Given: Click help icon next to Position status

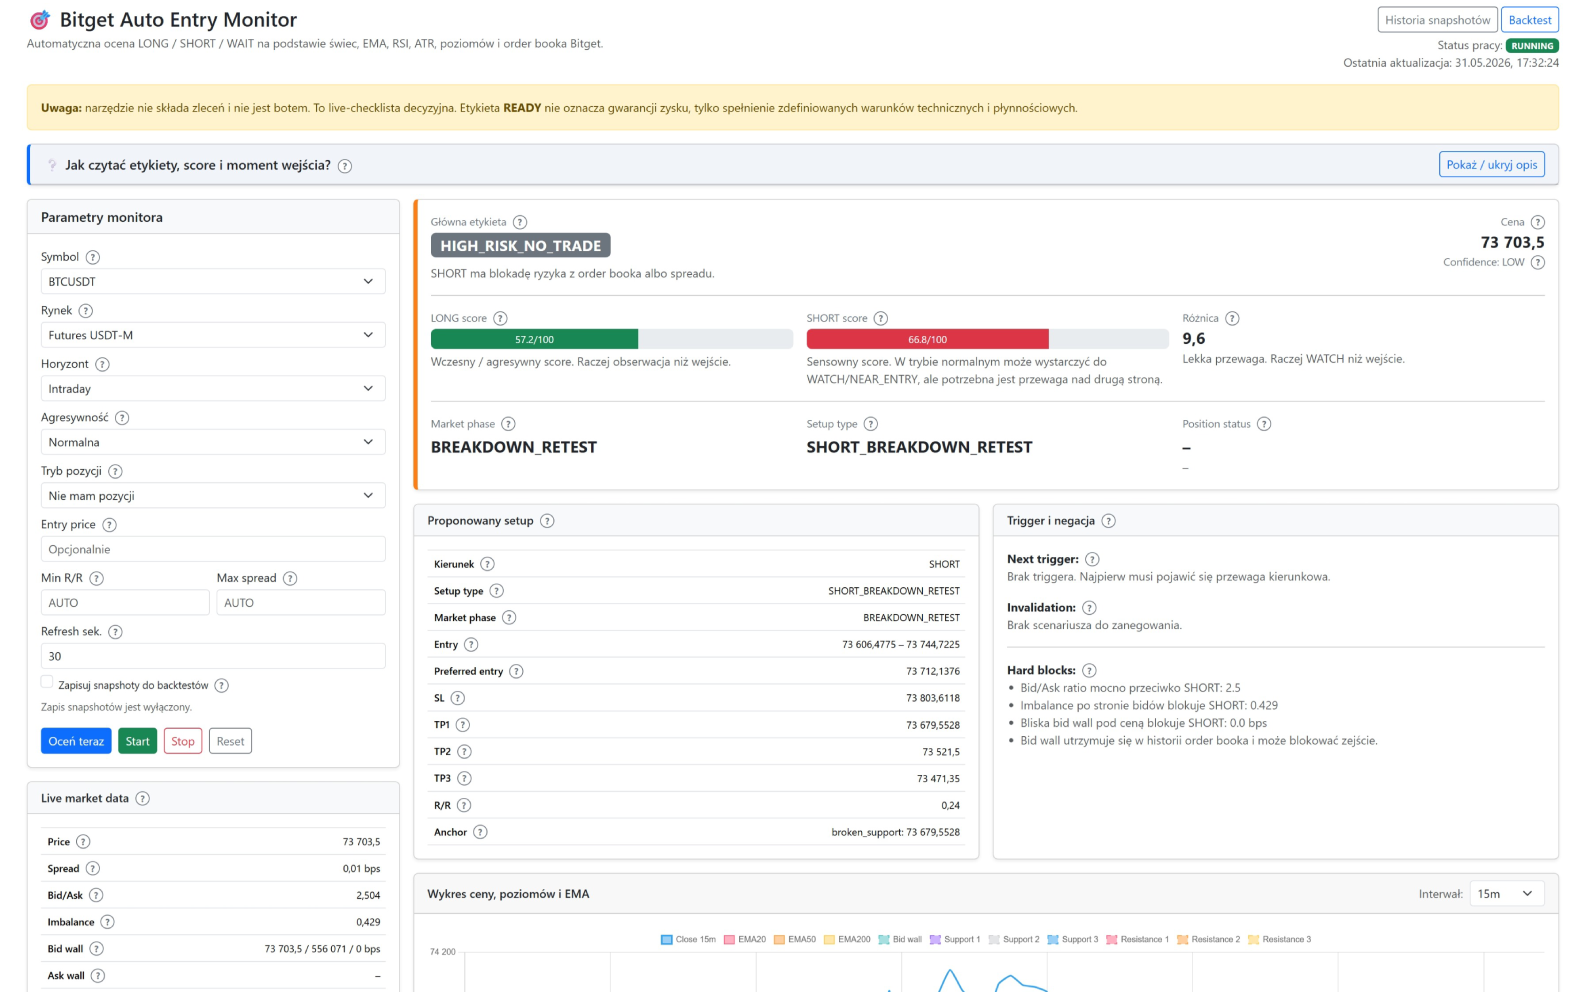Looking at the screenshot, I should pos(1264,424).
